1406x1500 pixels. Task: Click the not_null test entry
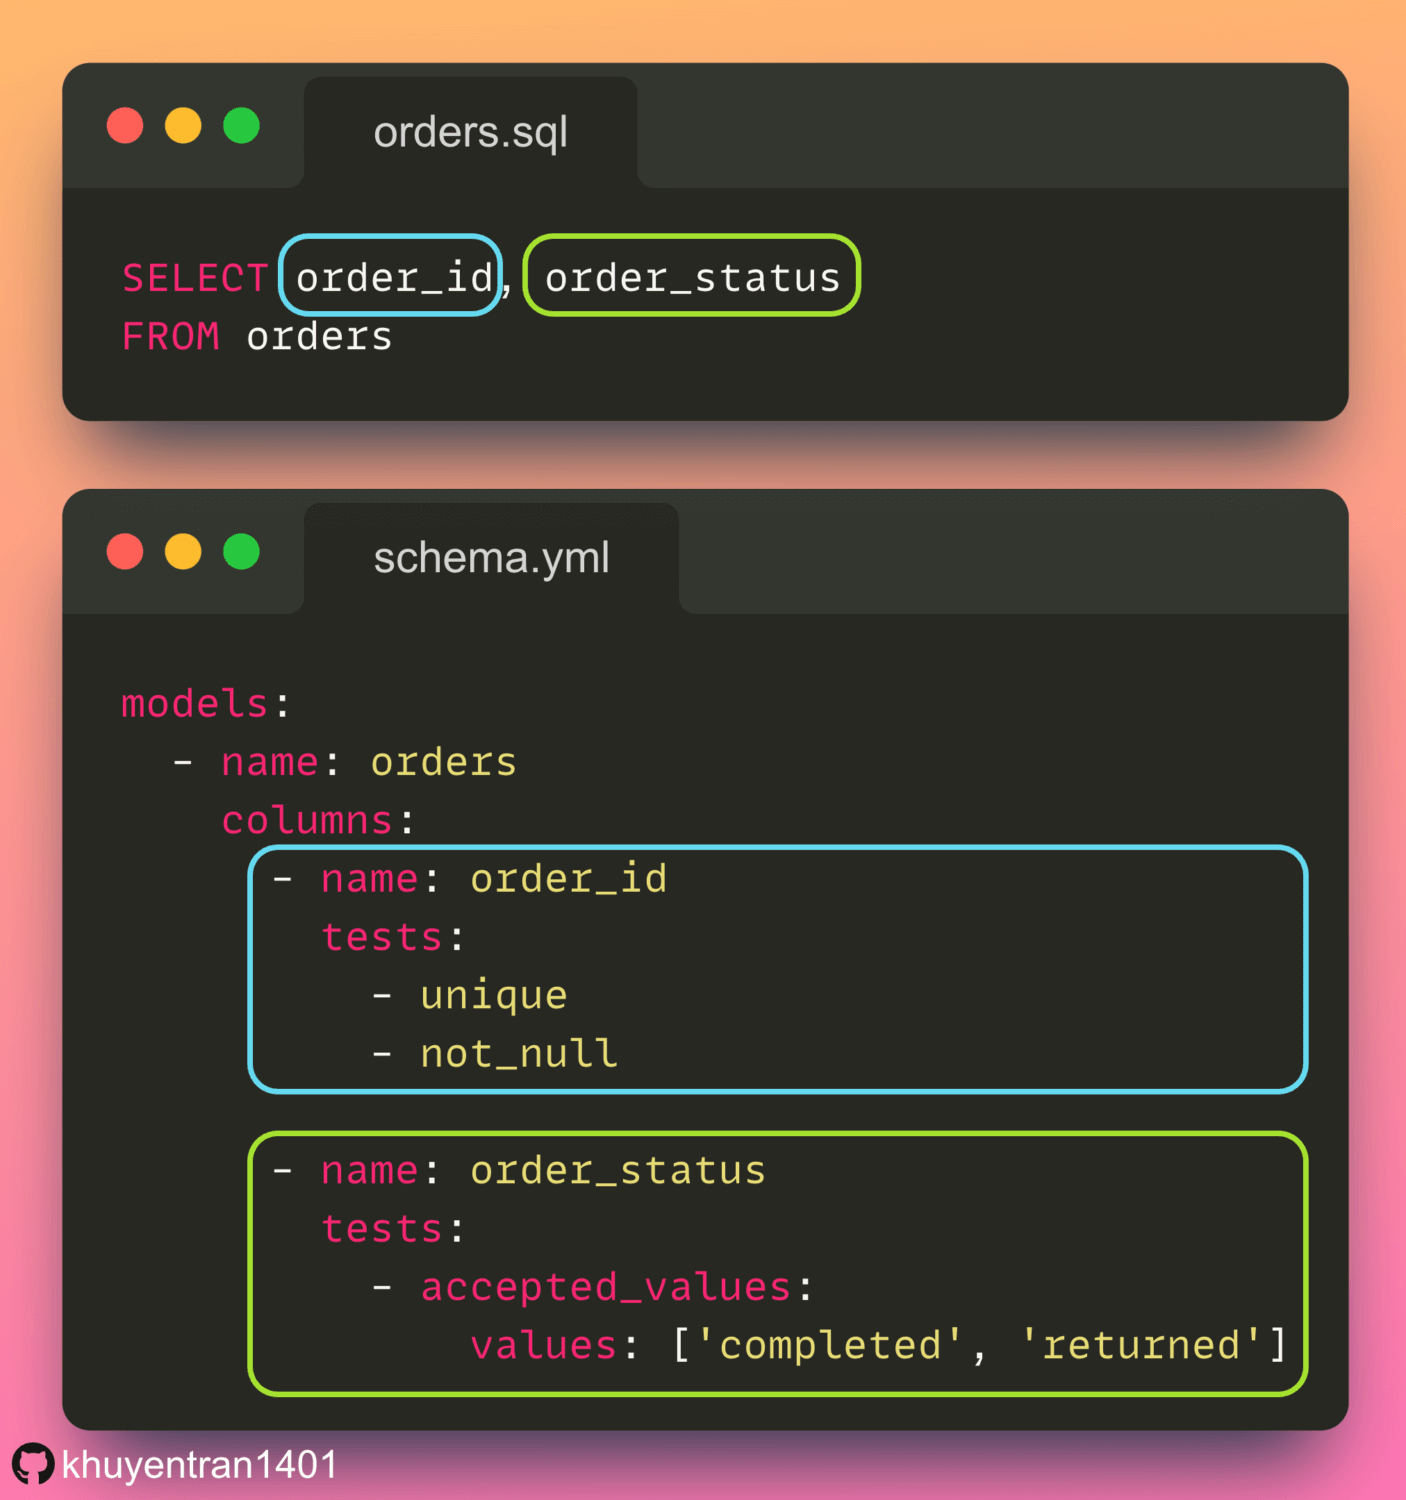tap(519, 1054)
